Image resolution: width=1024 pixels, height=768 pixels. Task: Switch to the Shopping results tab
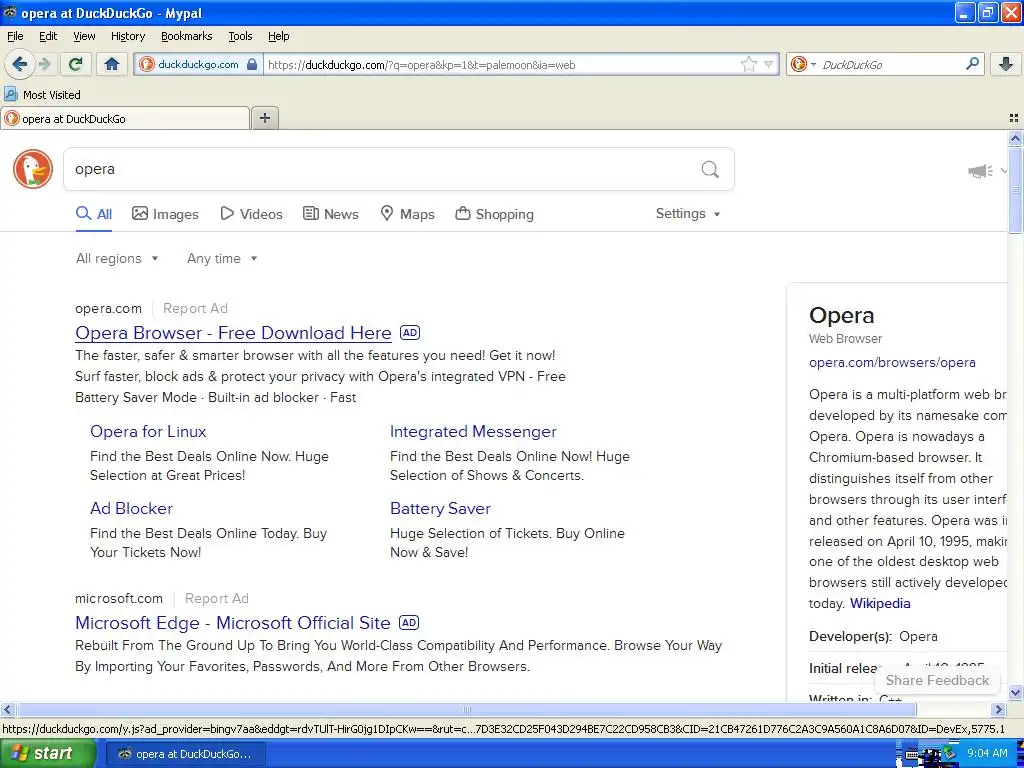pyautogui.click(x=494, y=214)
